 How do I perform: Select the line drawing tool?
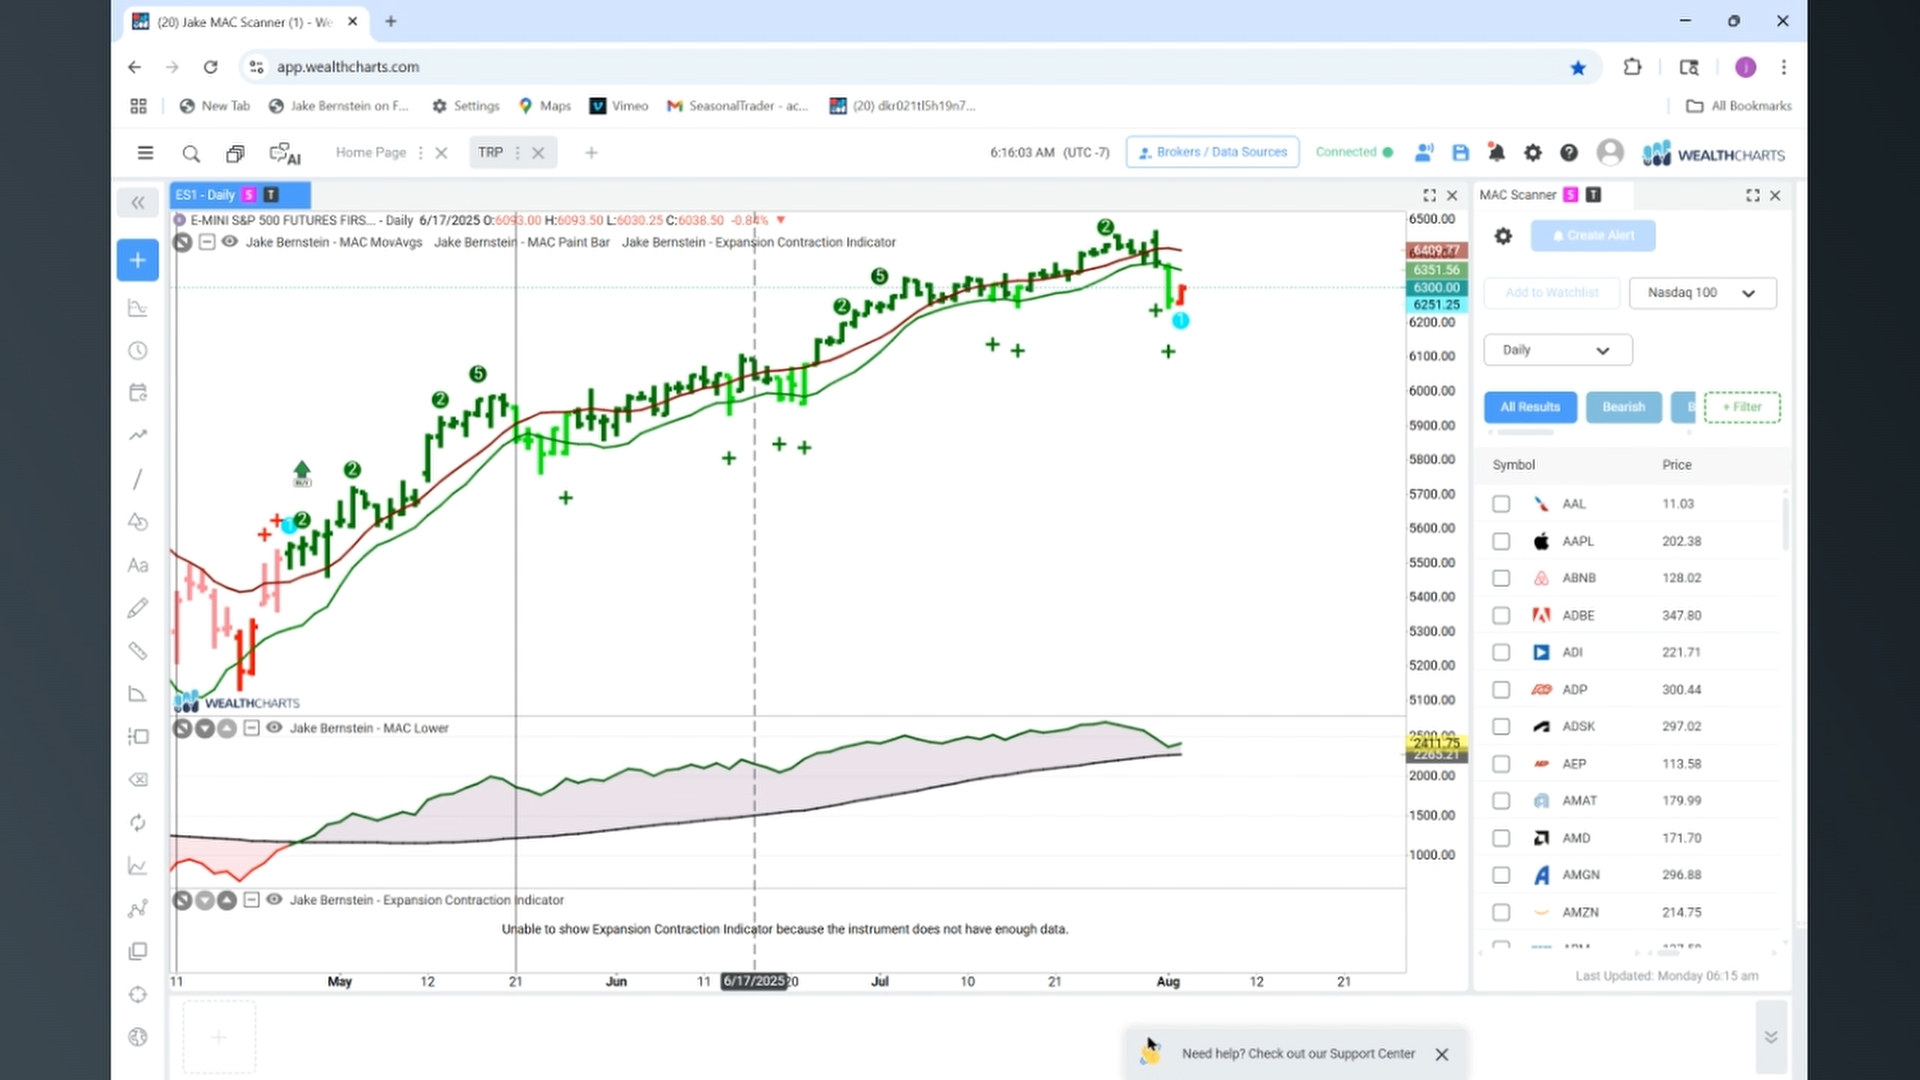click(138, 479)
